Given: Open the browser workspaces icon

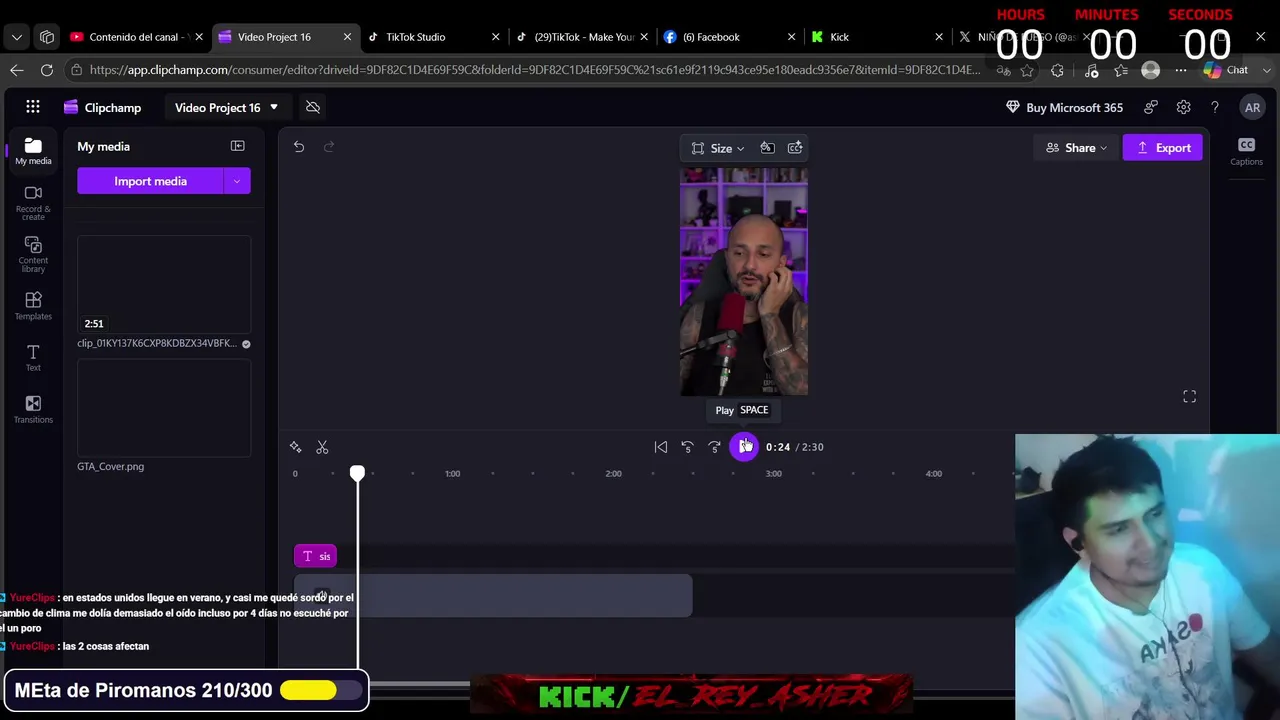Looking at the screenshot, I should (47, 37).
